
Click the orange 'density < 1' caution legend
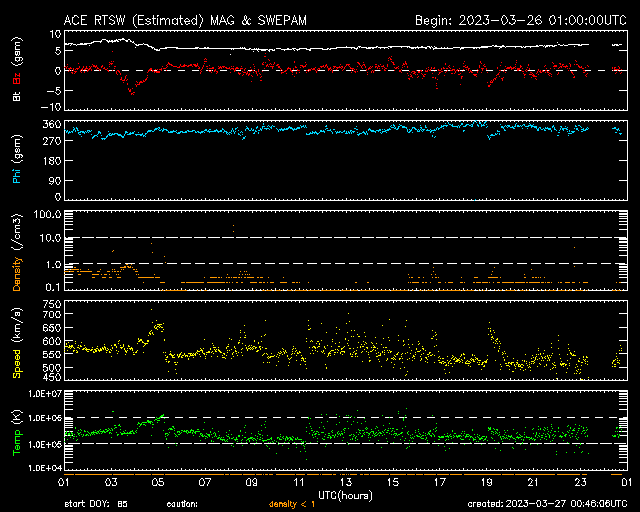click(290, 505)
